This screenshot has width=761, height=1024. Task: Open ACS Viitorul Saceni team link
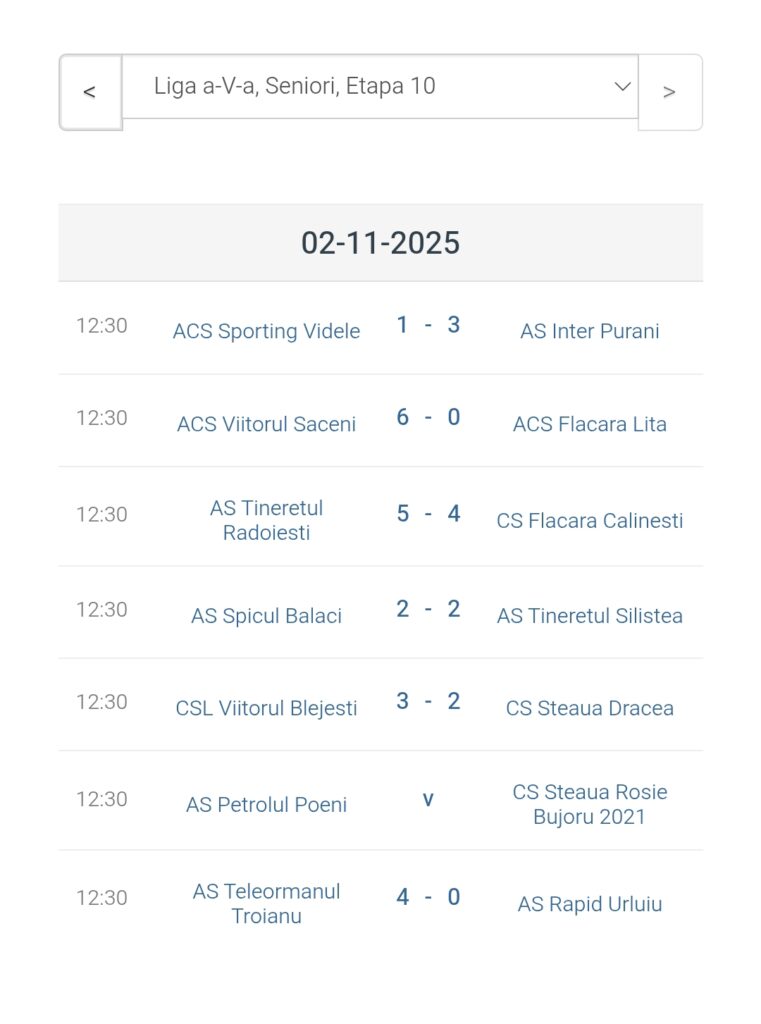(x=266, y=424)
